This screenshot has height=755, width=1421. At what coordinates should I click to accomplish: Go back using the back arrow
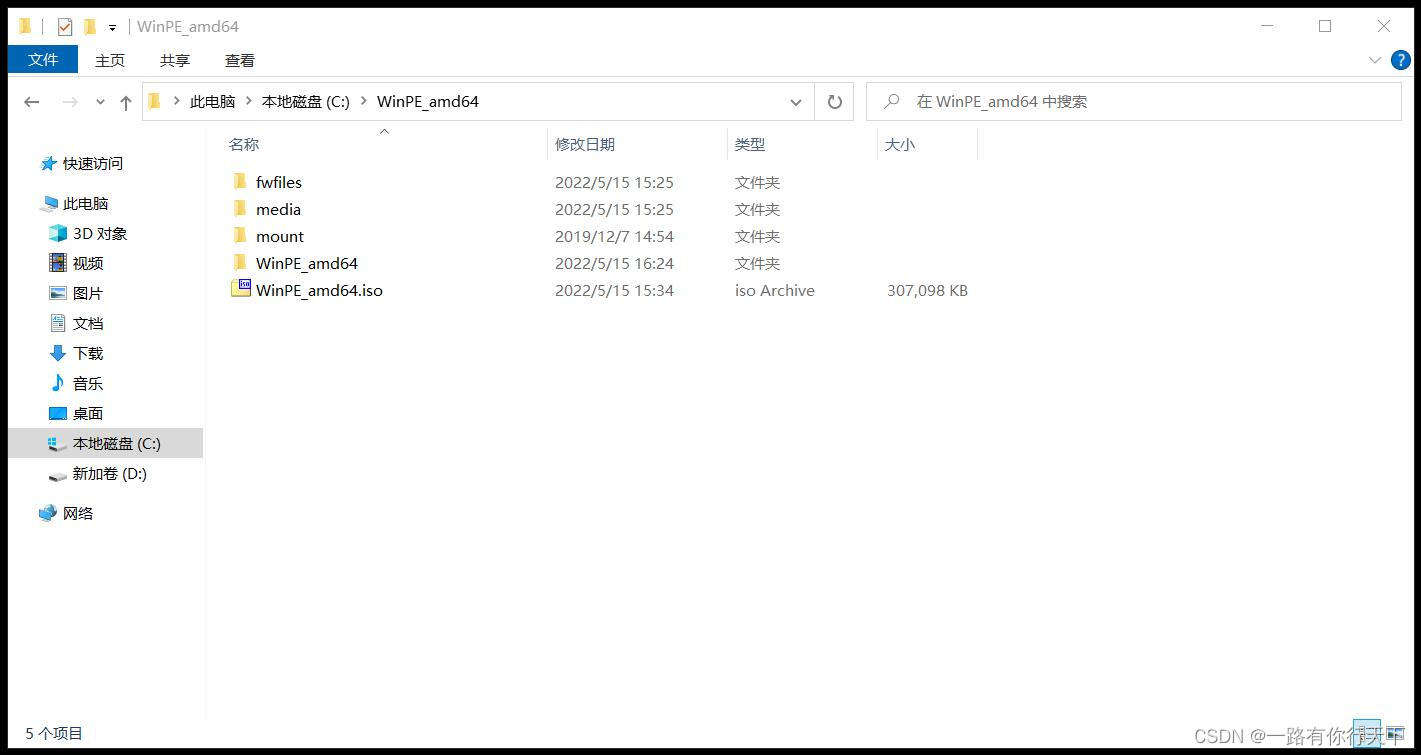pos(31,101)
